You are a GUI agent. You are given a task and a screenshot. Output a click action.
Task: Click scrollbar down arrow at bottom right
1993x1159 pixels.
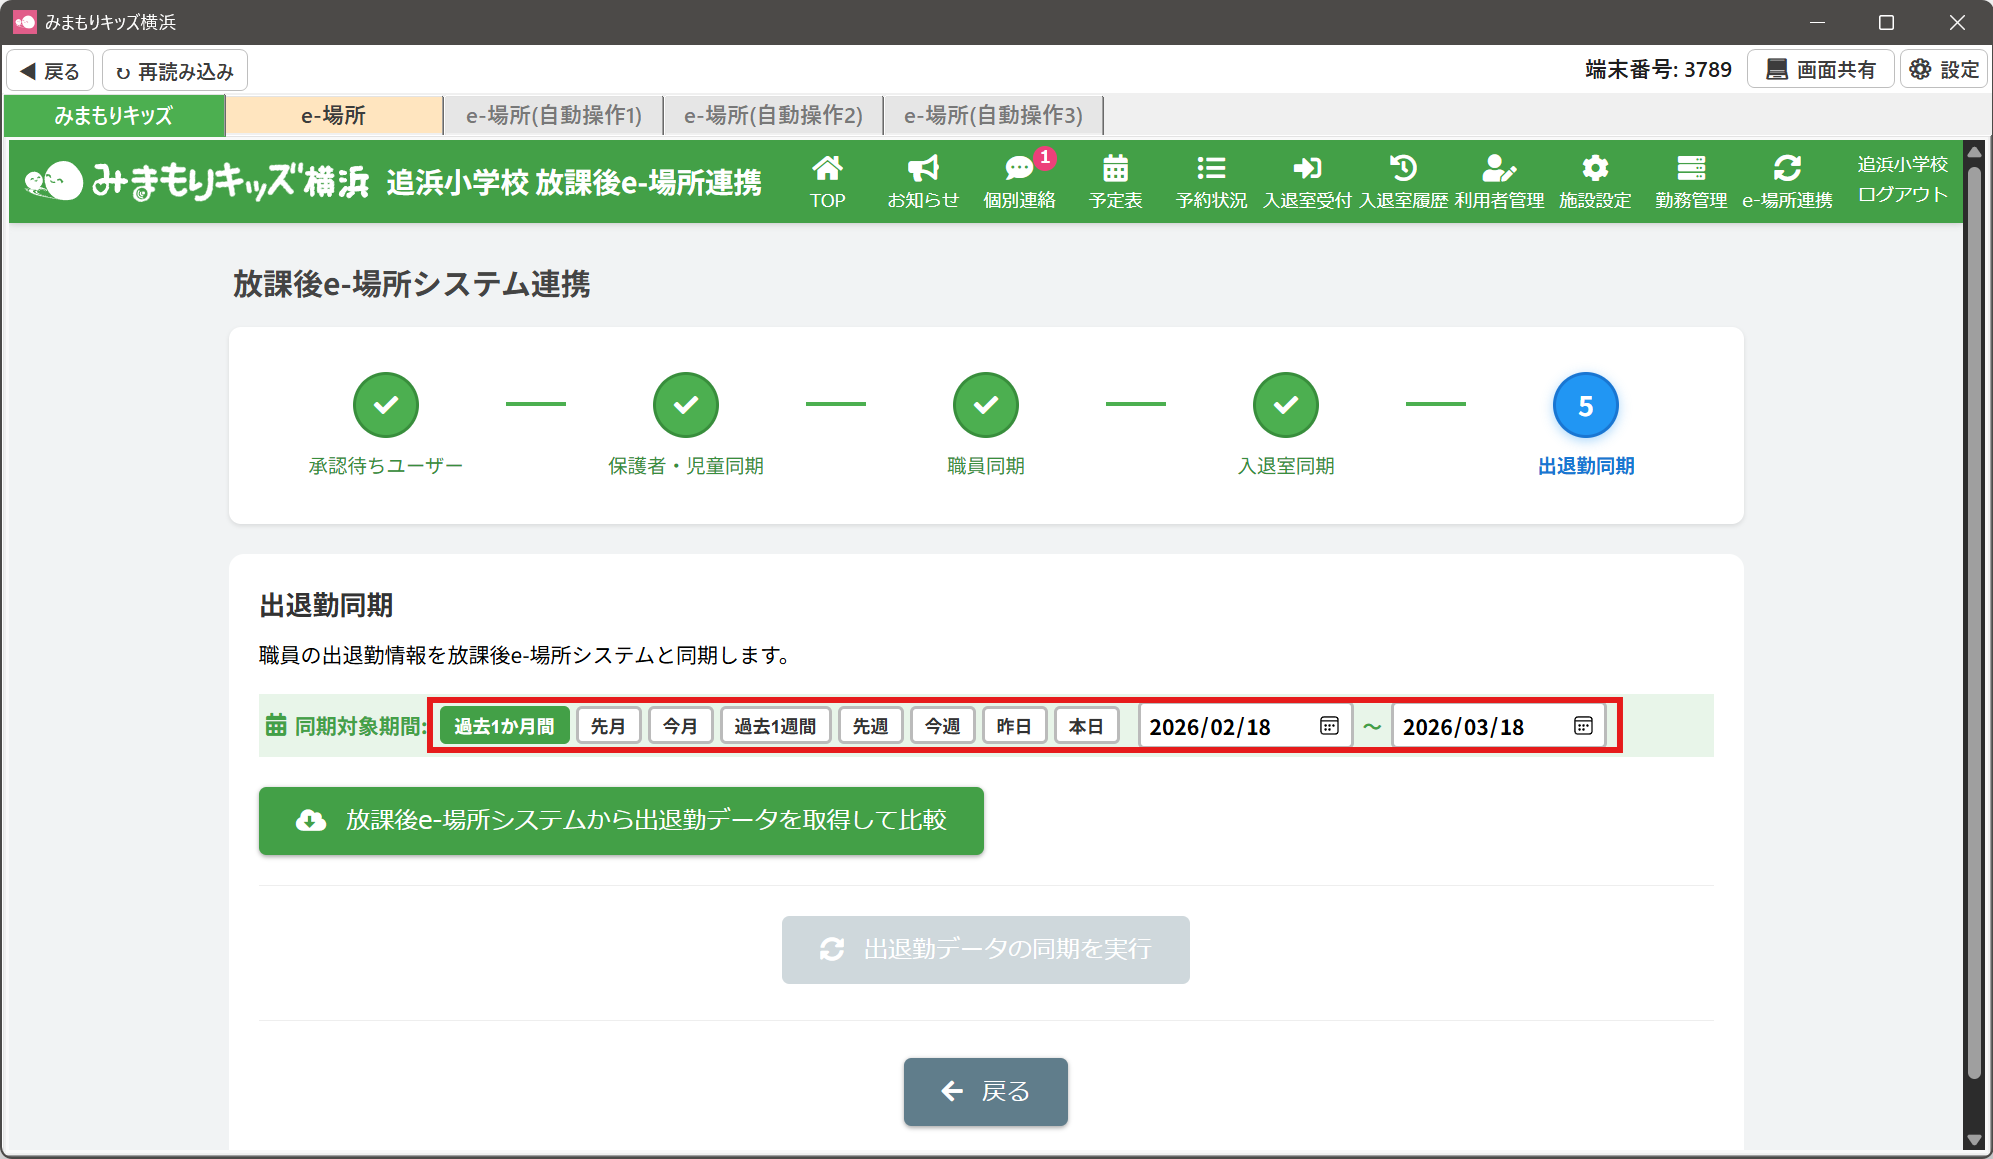click(1973, 1140)
